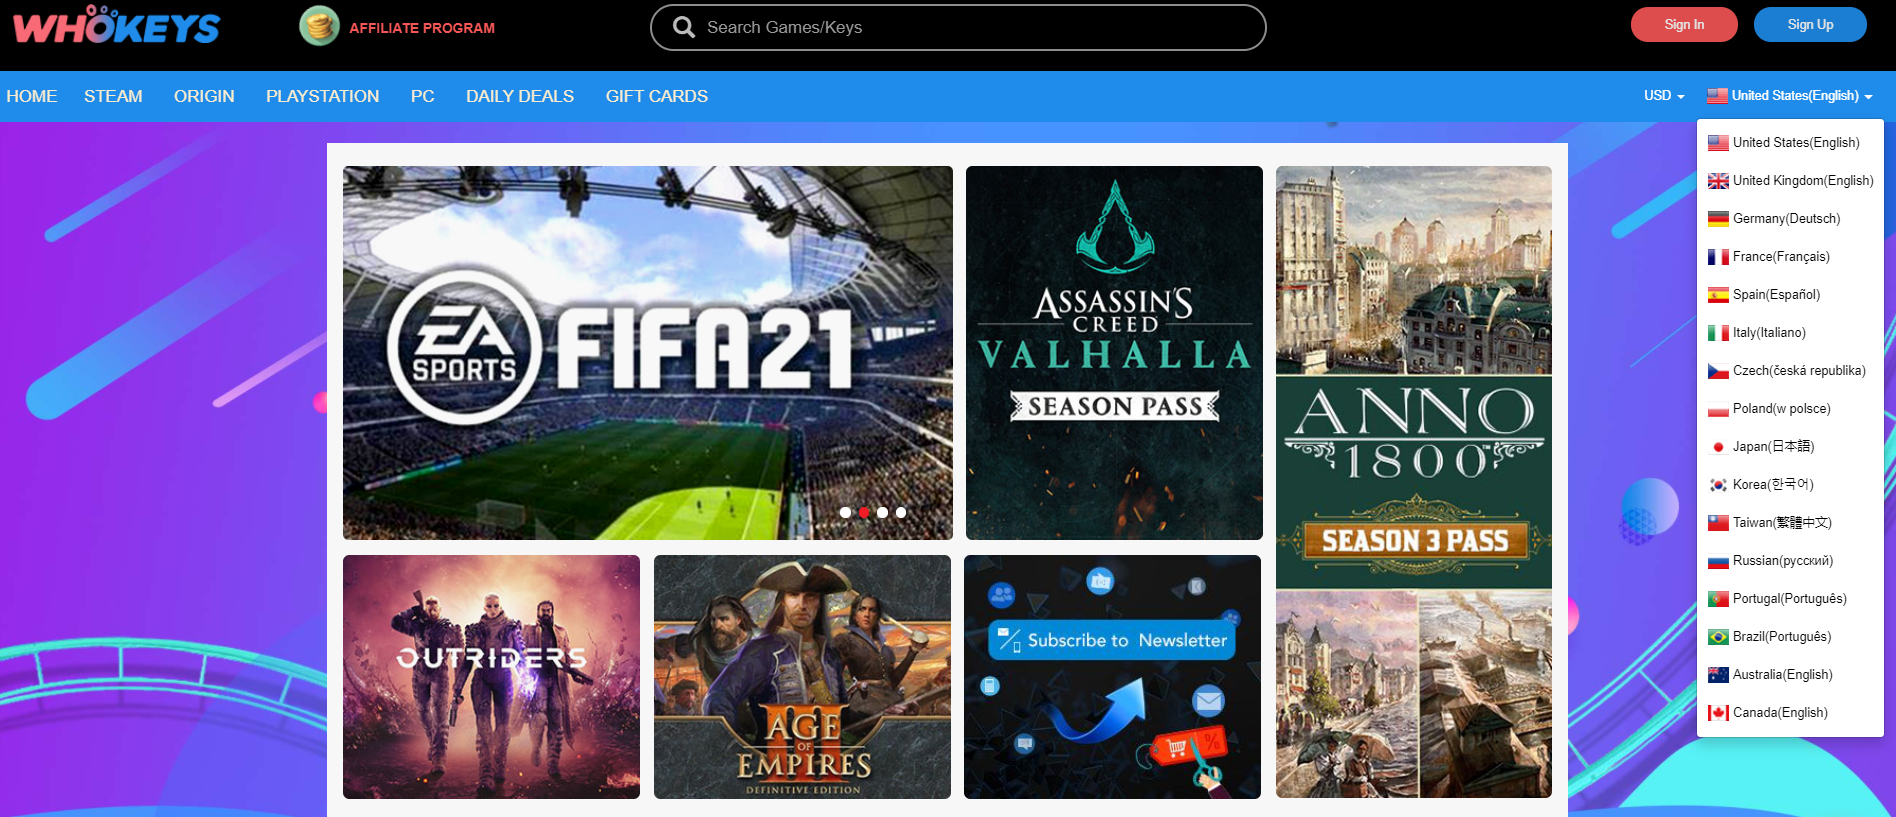The height and width of the screenshot is (817, 1896).
Task: Open the GIFT CARDS menu
Action: [x=657, y=96]
